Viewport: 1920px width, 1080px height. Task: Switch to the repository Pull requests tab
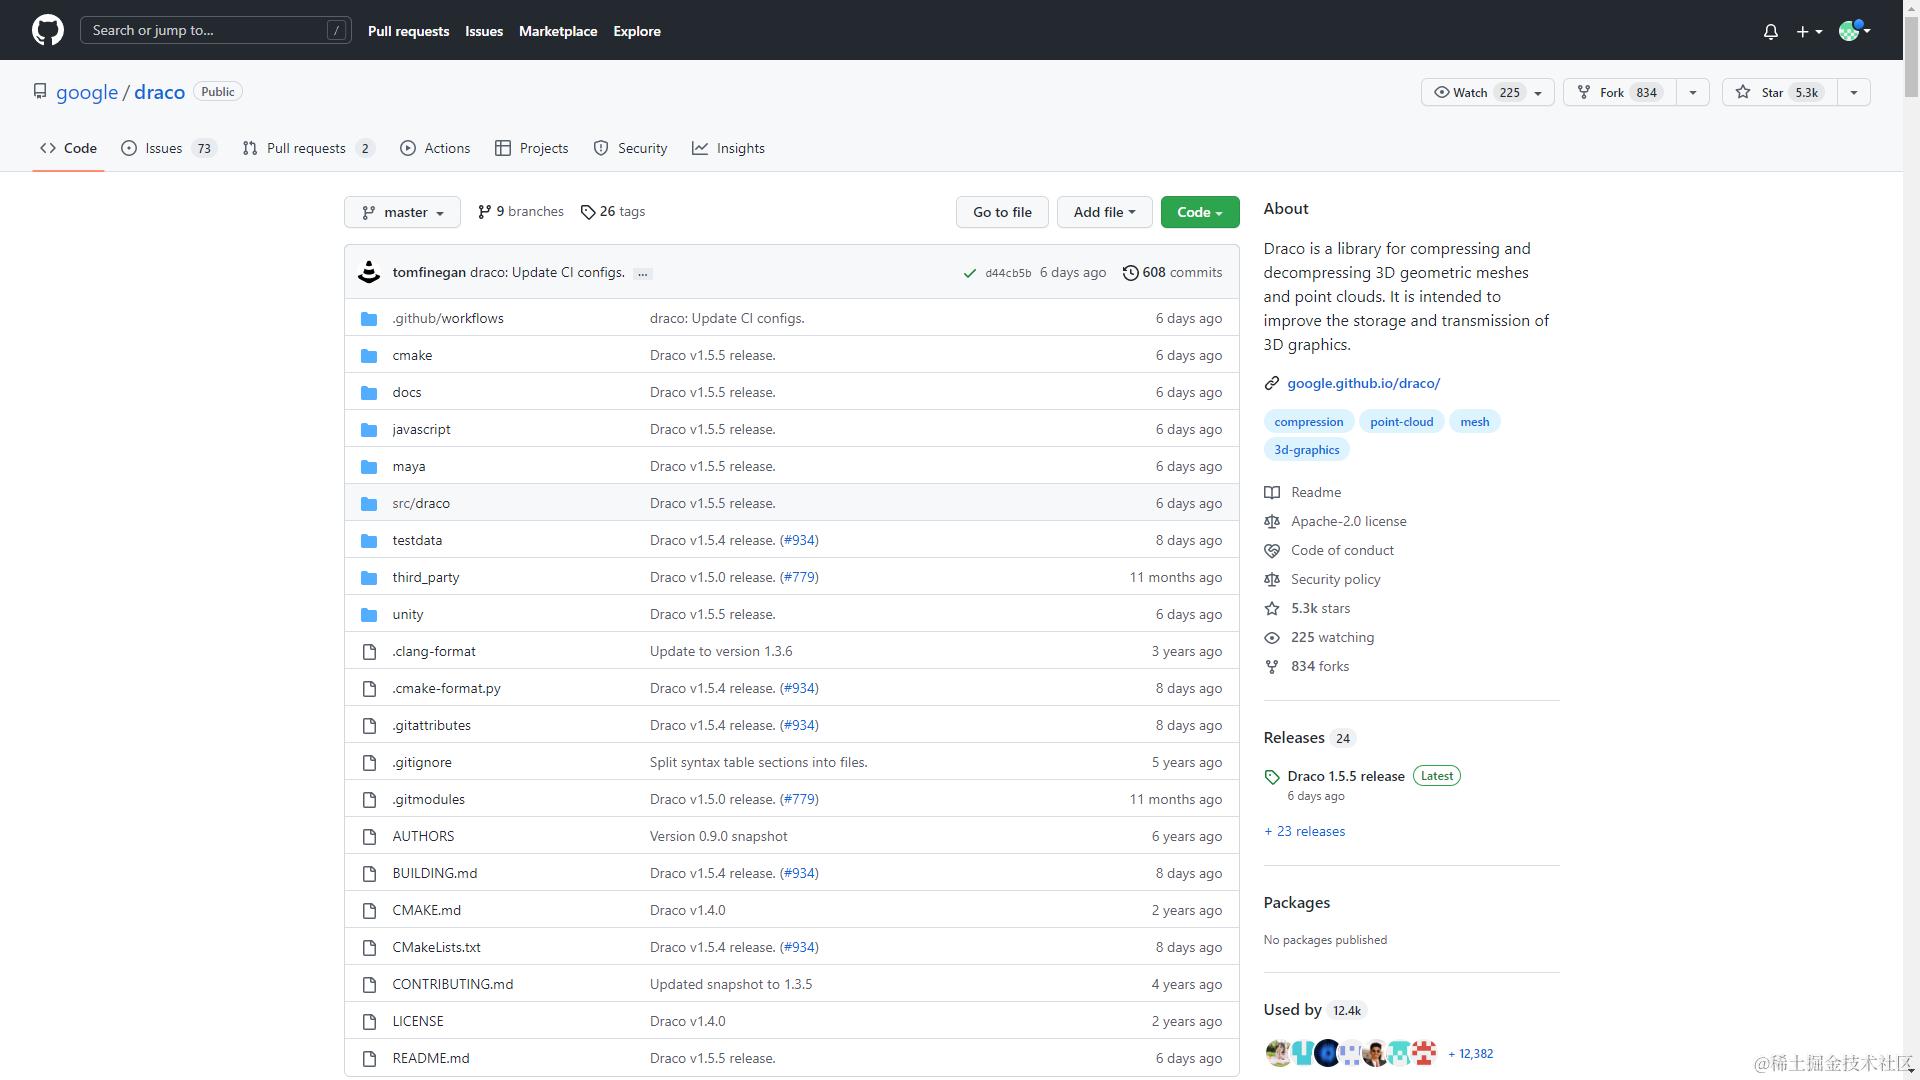[309, 148]
